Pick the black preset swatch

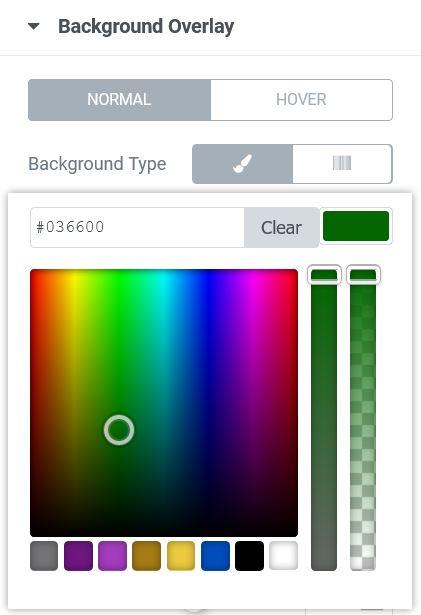tap(250, 556)
